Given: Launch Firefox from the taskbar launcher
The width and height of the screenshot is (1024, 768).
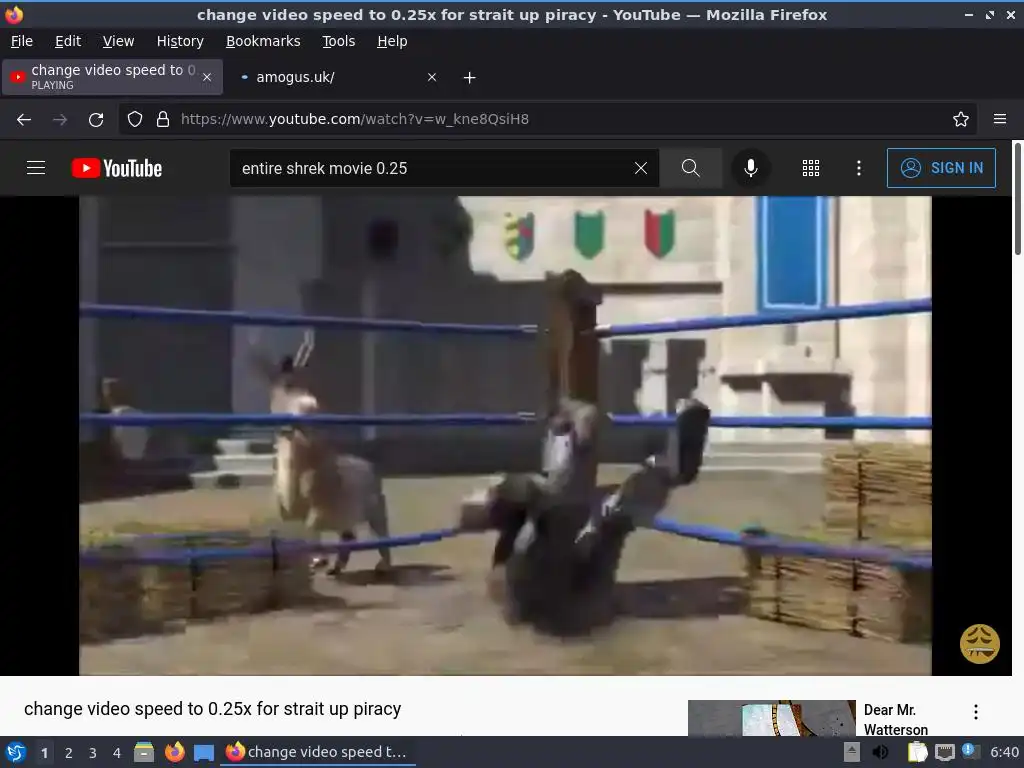Looking at the screenshot, I should [174, 752].
